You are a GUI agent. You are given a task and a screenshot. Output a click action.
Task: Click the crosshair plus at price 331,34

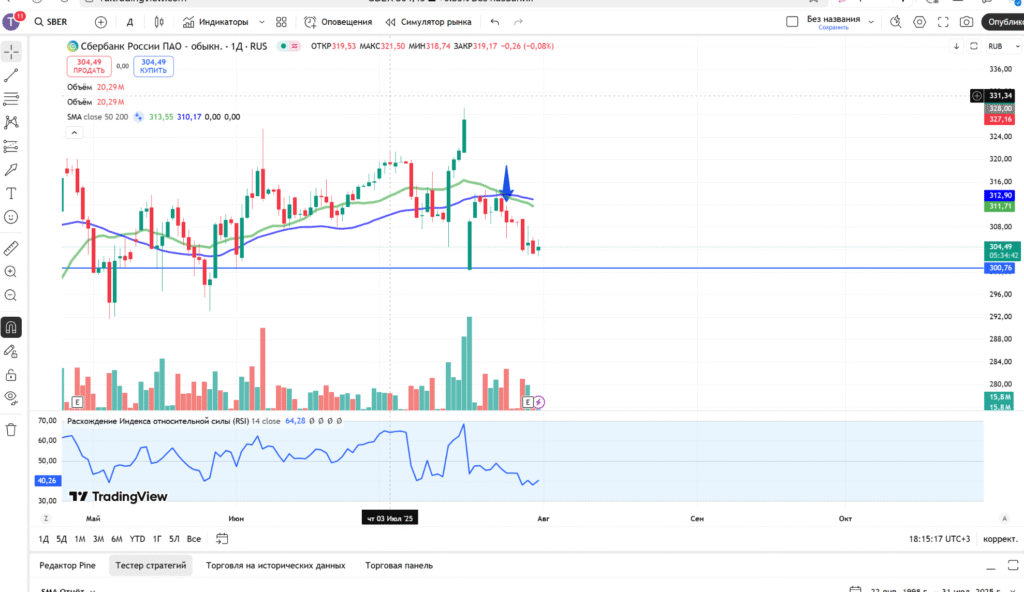[x=977, y=95]
